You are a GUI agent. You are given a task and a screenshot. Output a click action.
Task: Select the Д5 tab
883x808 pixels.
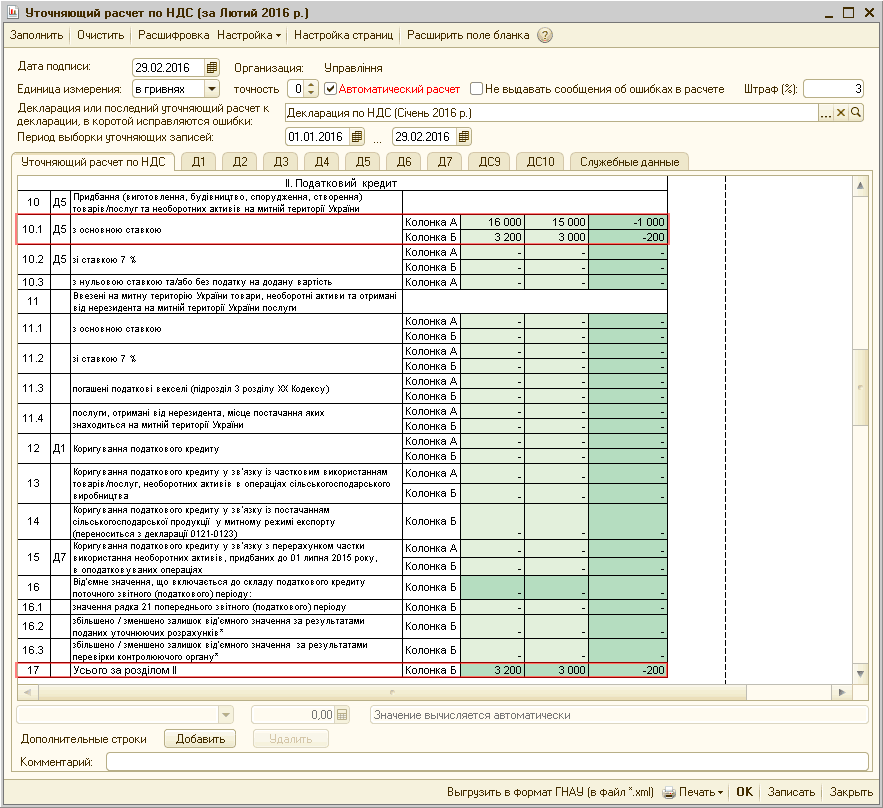click(363, 162)
